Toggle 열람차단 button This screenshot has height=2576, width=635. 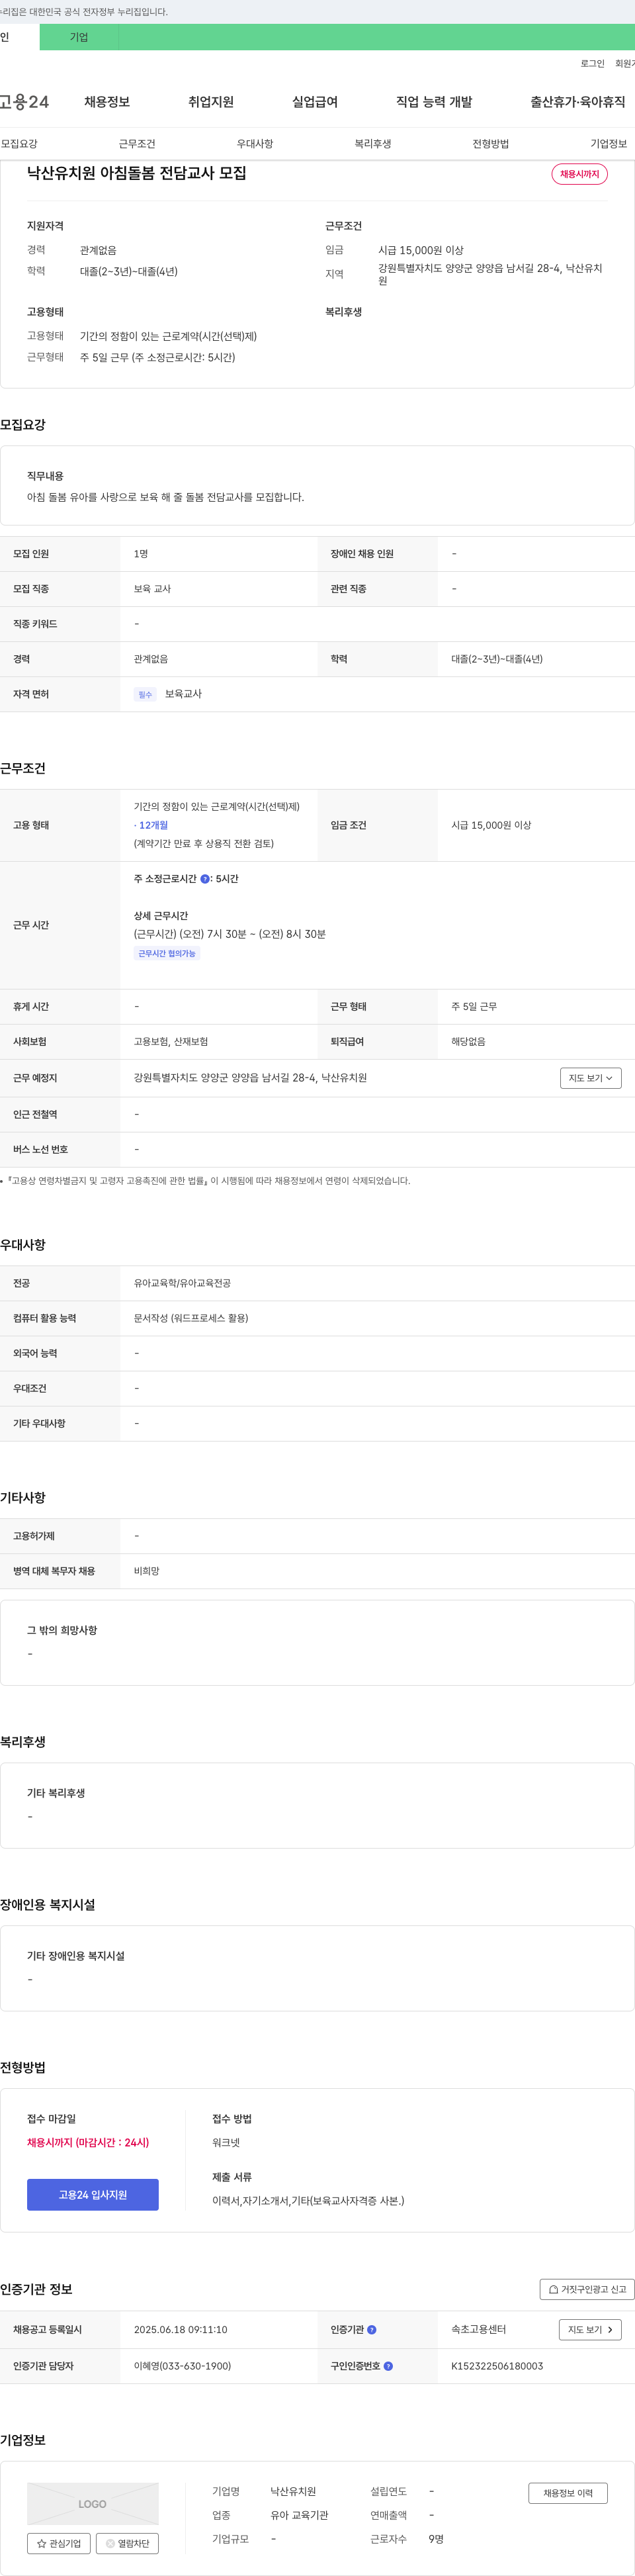coord(127,2543)
